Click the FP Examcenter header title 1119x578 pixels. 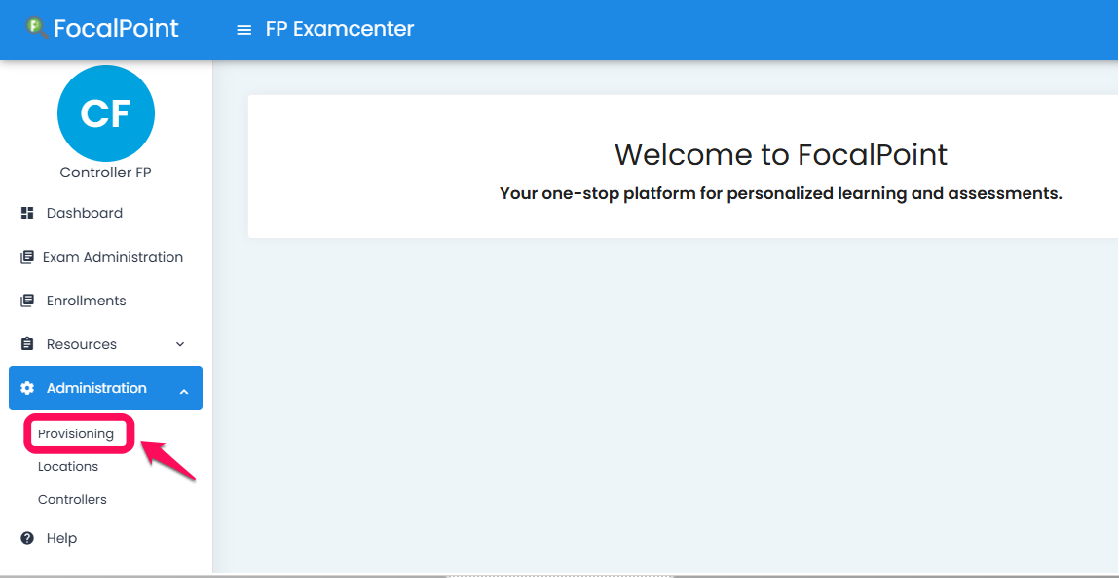pos(340,29)
